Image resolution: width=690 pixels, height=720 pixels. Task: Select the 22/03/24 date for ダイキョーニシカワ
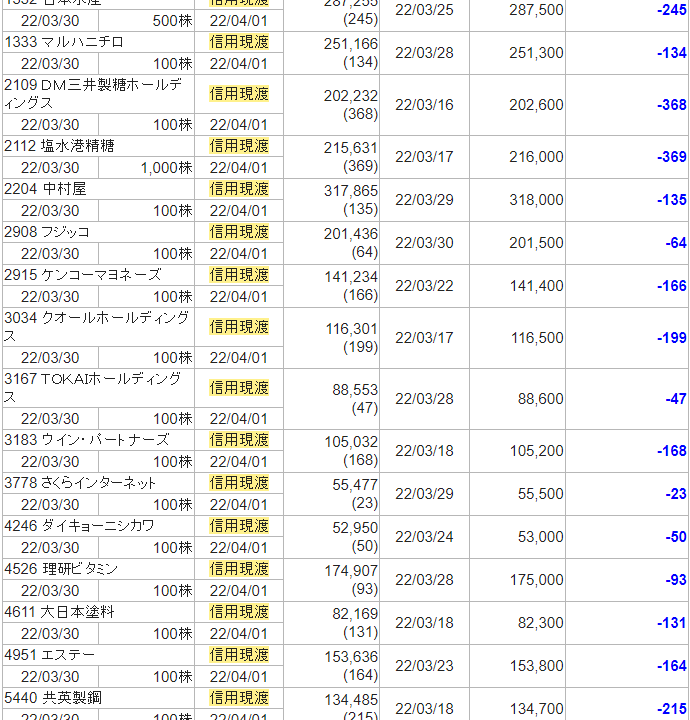coord(424,537)
